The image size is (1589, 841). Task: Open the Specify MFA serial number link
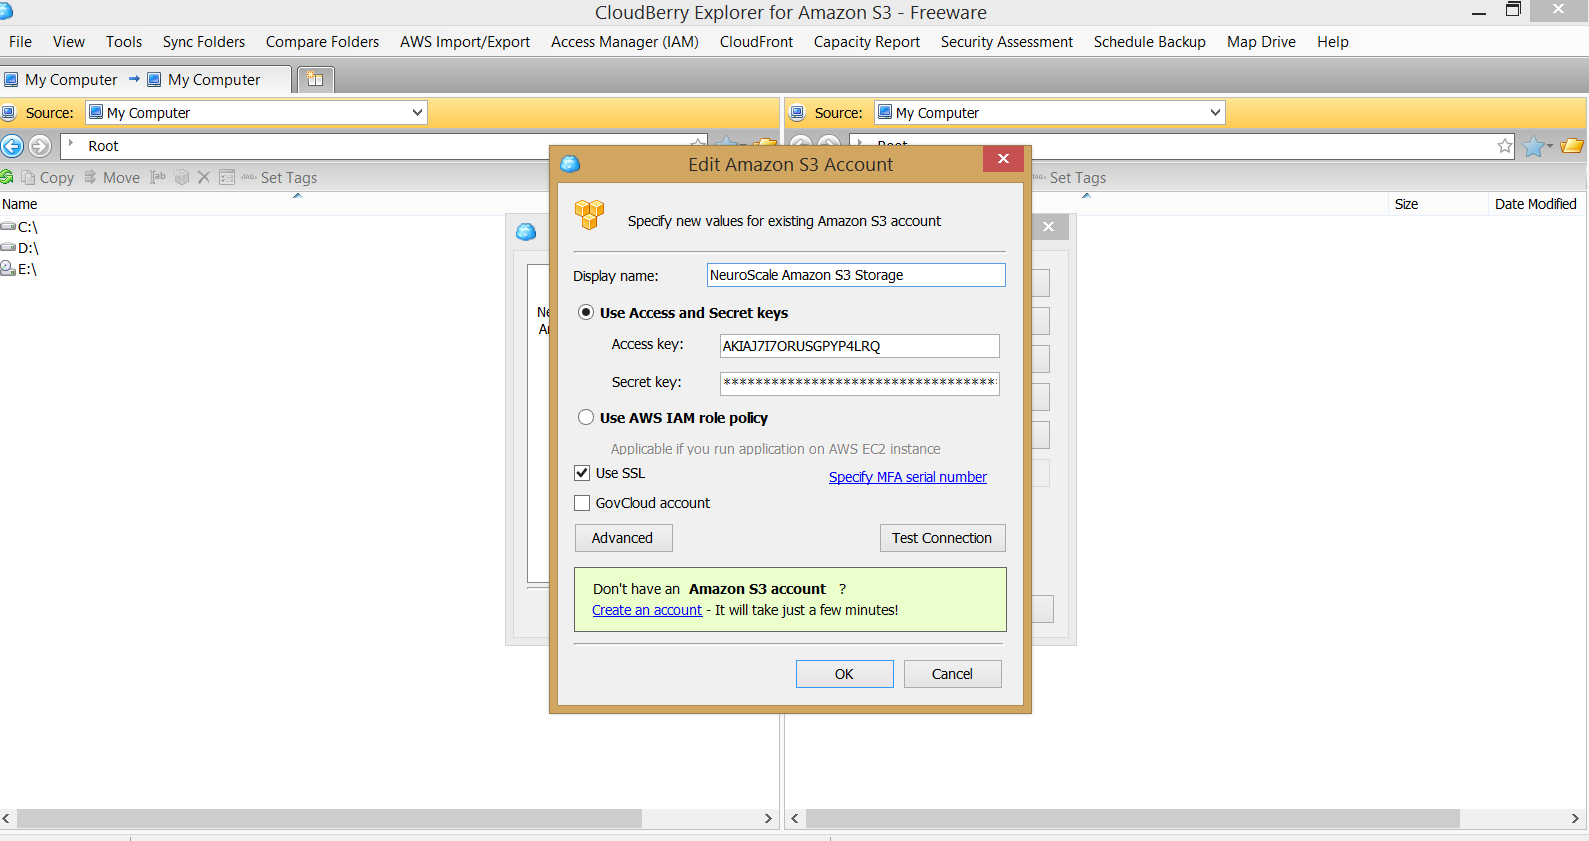coord(908,477)
